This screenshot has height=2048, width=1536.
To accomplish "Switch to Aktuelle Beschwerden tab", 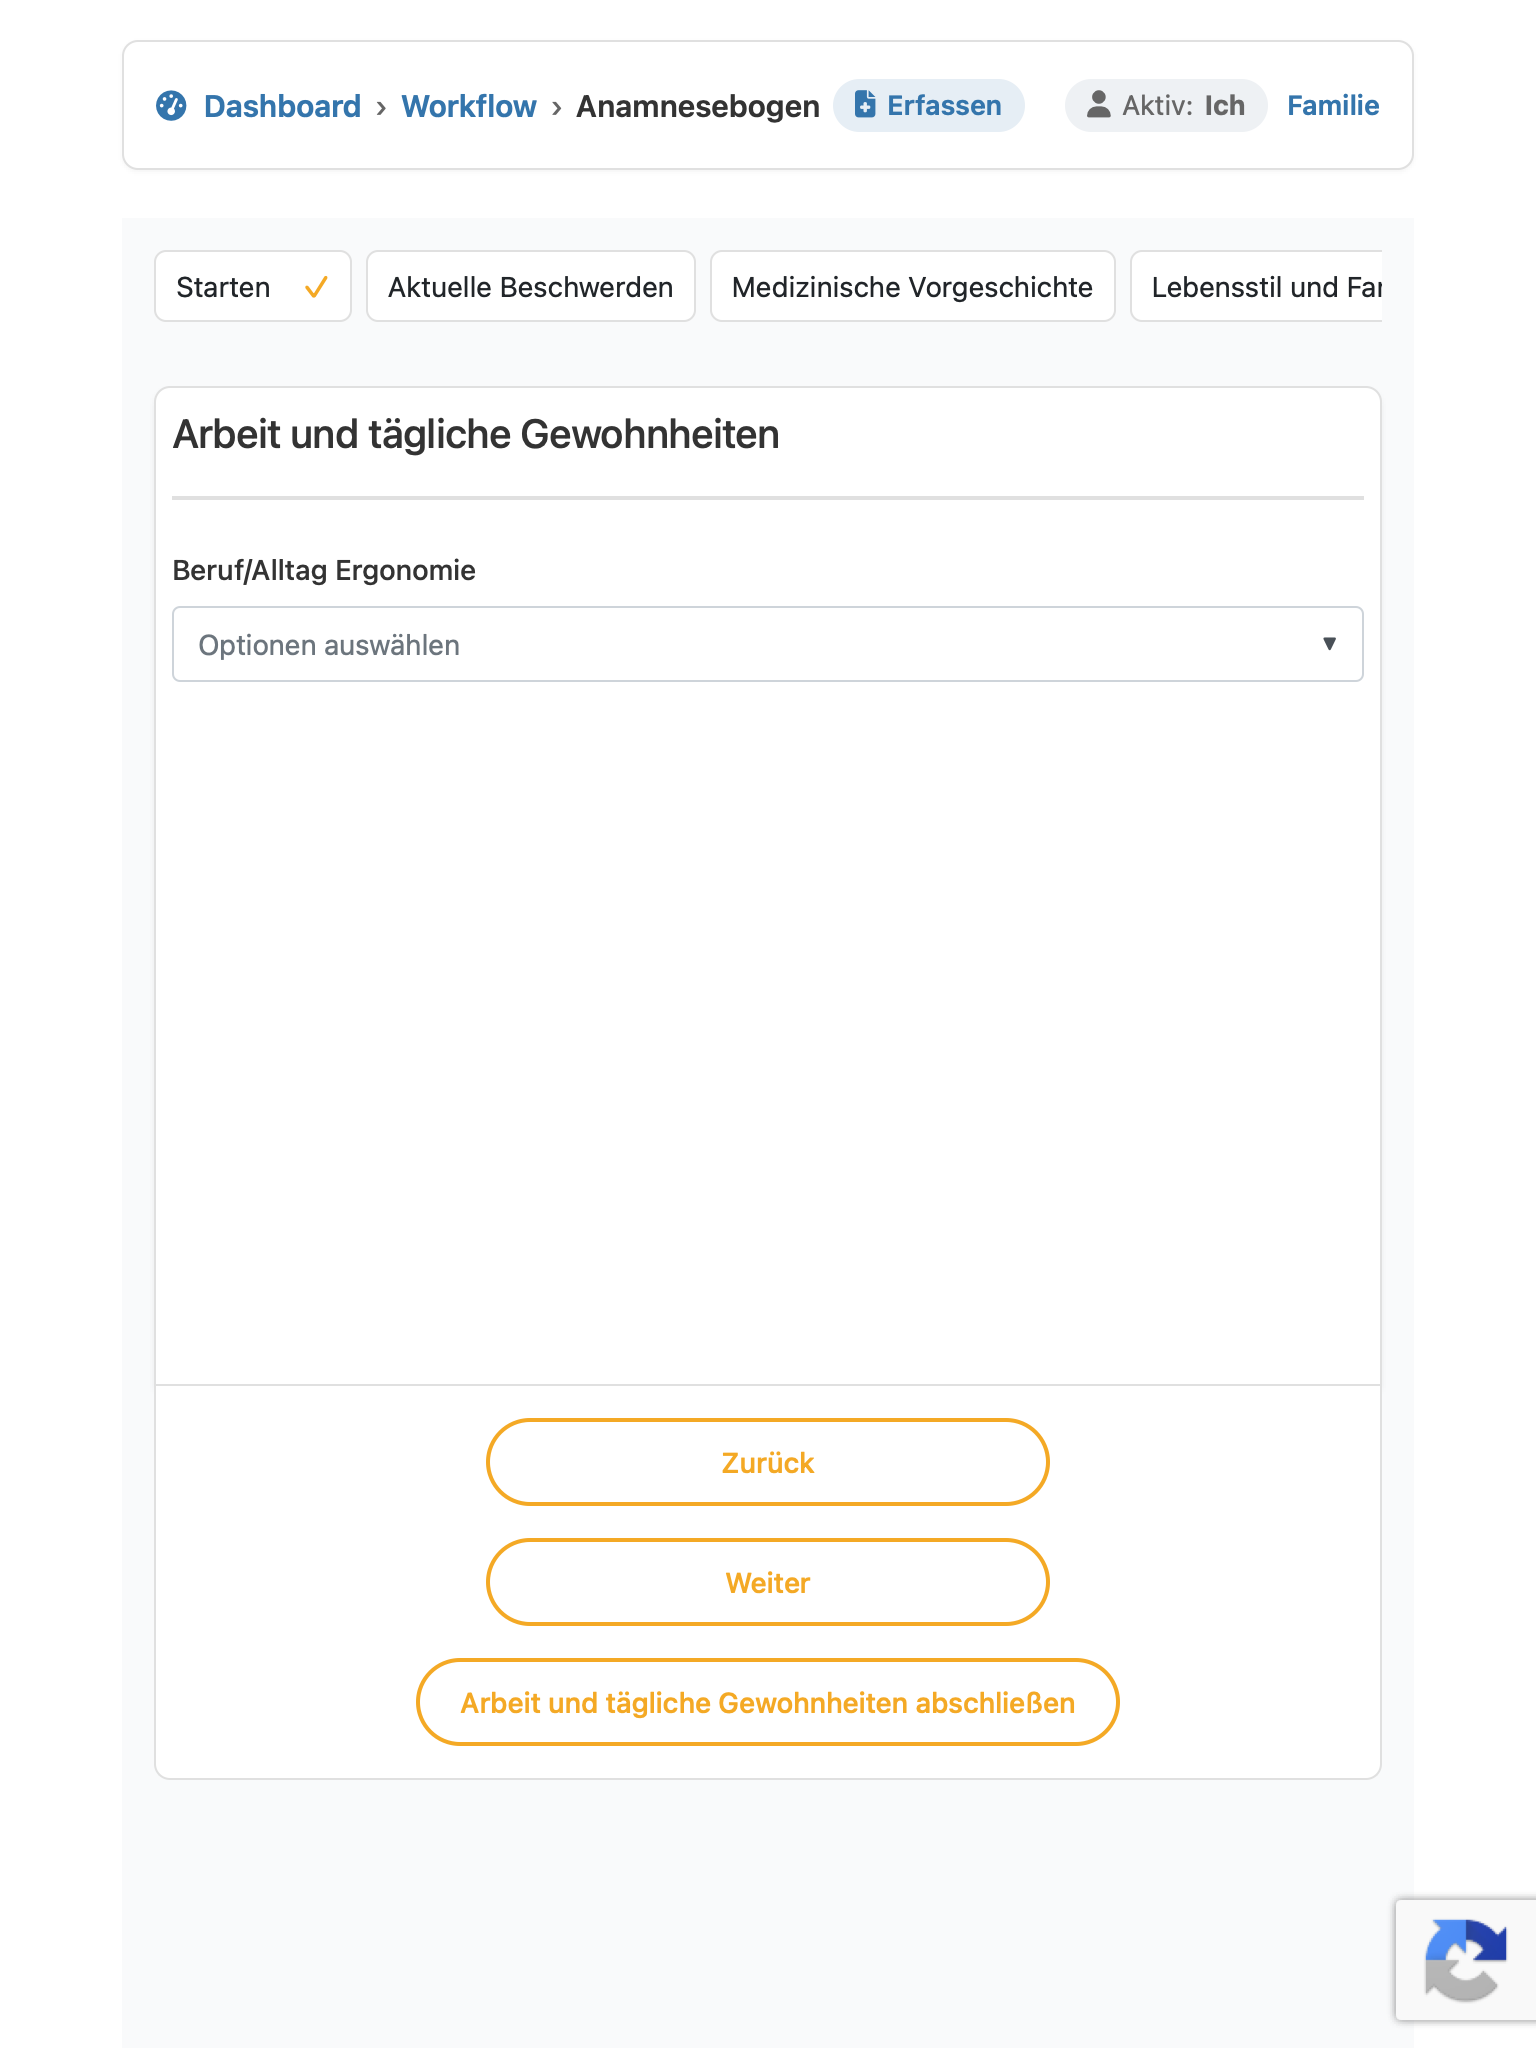I will (x=531, y=286).
